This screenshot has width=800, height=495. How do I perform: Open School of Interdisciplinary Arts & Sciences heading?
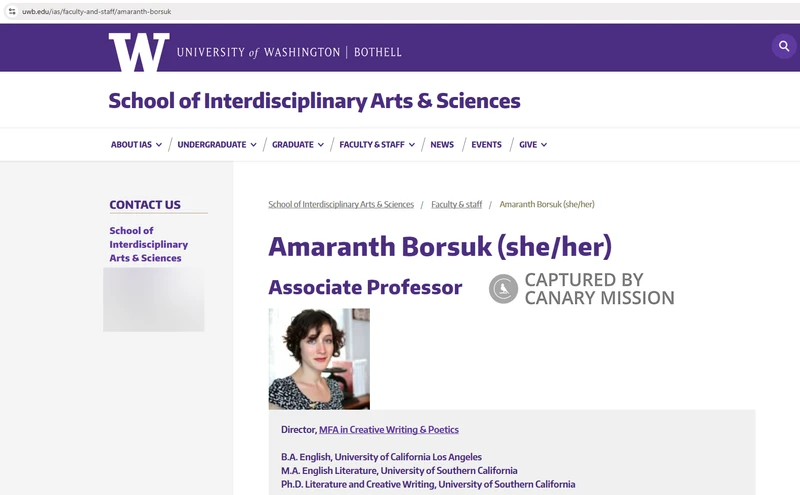pos(314,101)
